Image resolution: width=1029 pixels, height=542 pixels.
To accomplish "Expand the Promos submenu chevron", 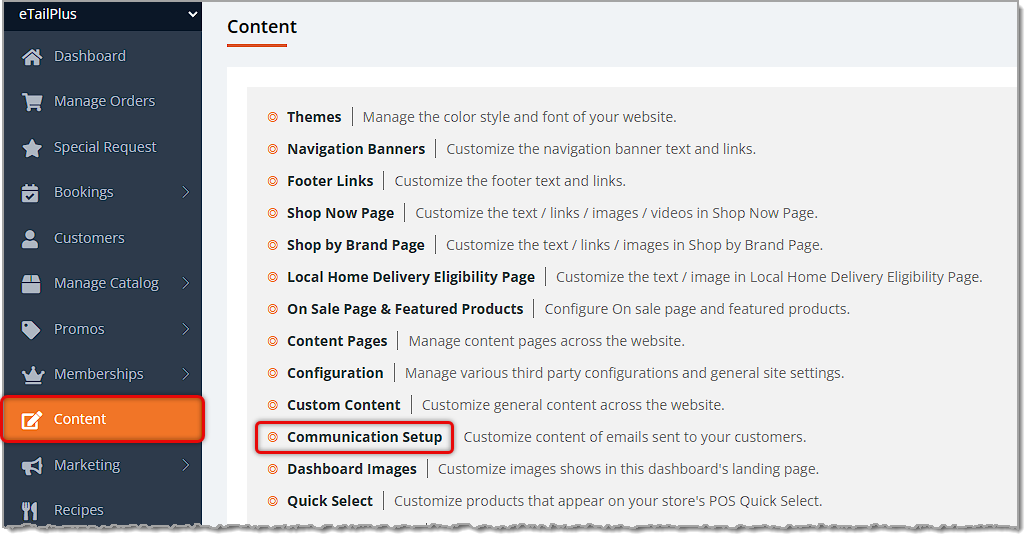I will [186, 329].
